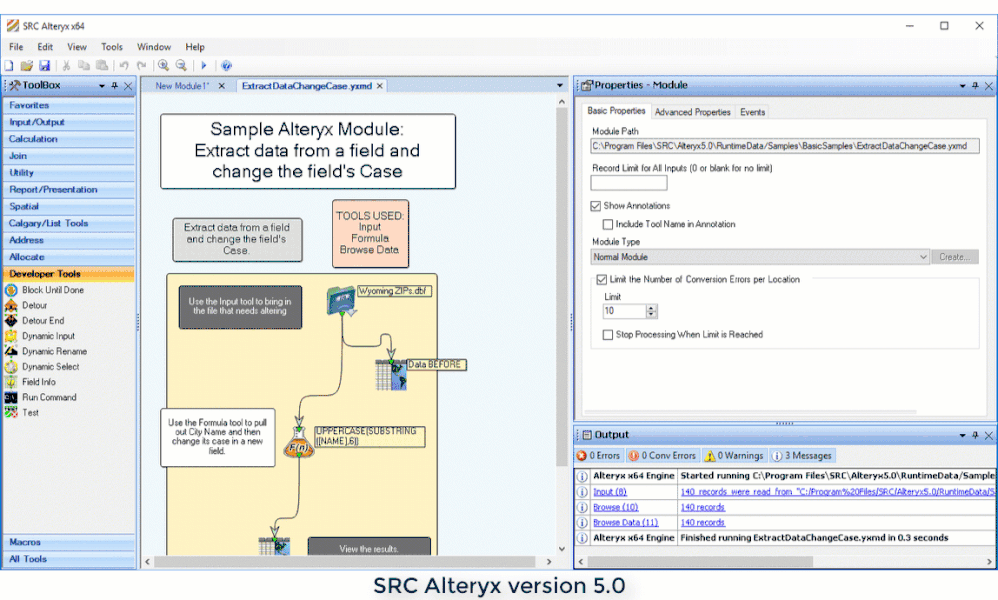Image resolution: width=998 pixels, height=600 pixels.
Task: Click the New Module toolbar icon
Action: [x=9, y=66]
